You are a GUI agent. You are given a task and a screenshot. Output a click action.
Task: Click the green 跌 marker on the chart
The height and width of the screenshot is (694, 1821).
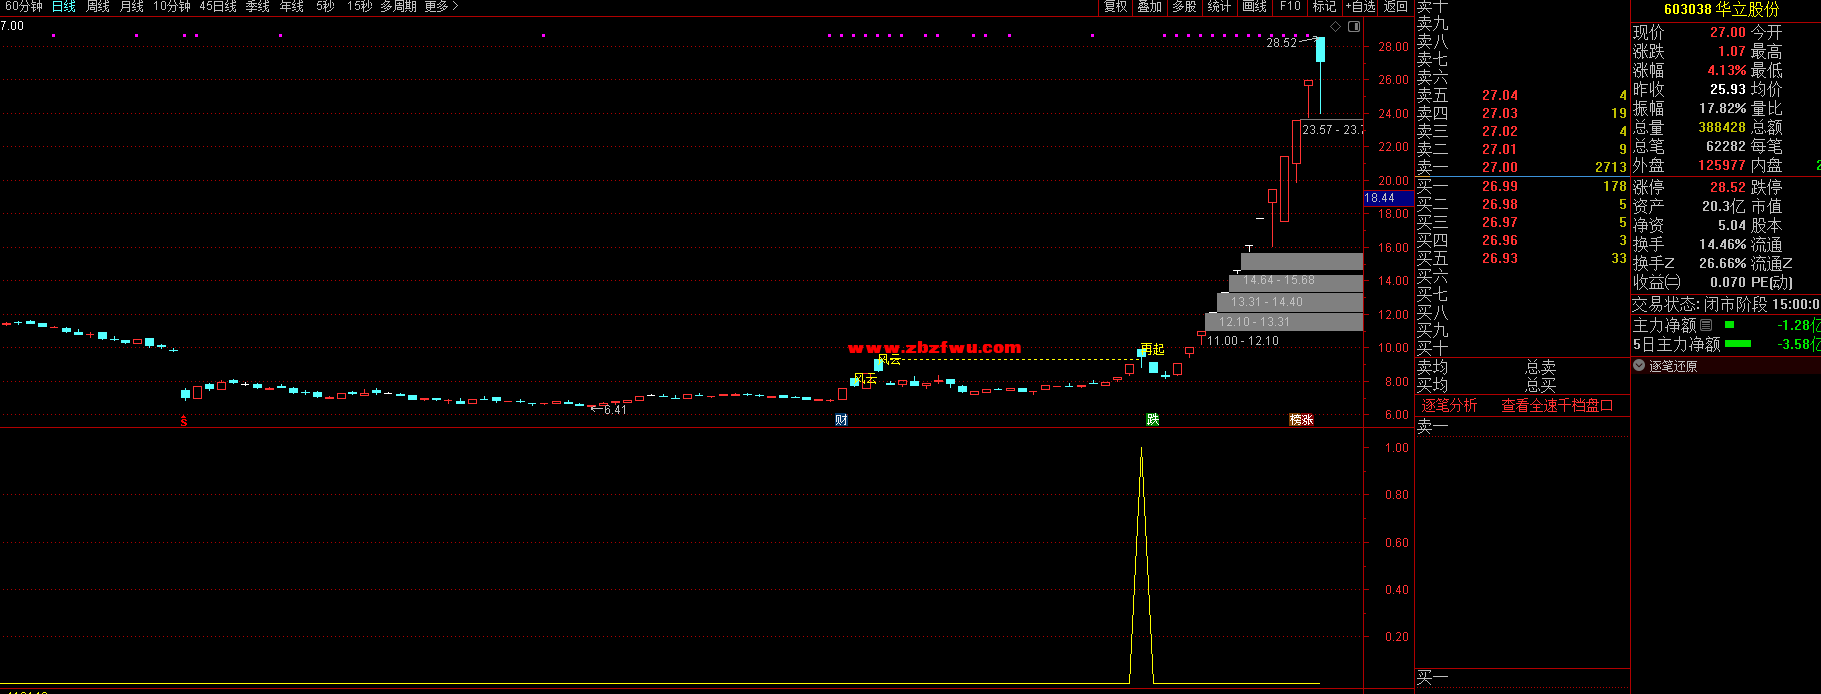tap(1152, 420)
